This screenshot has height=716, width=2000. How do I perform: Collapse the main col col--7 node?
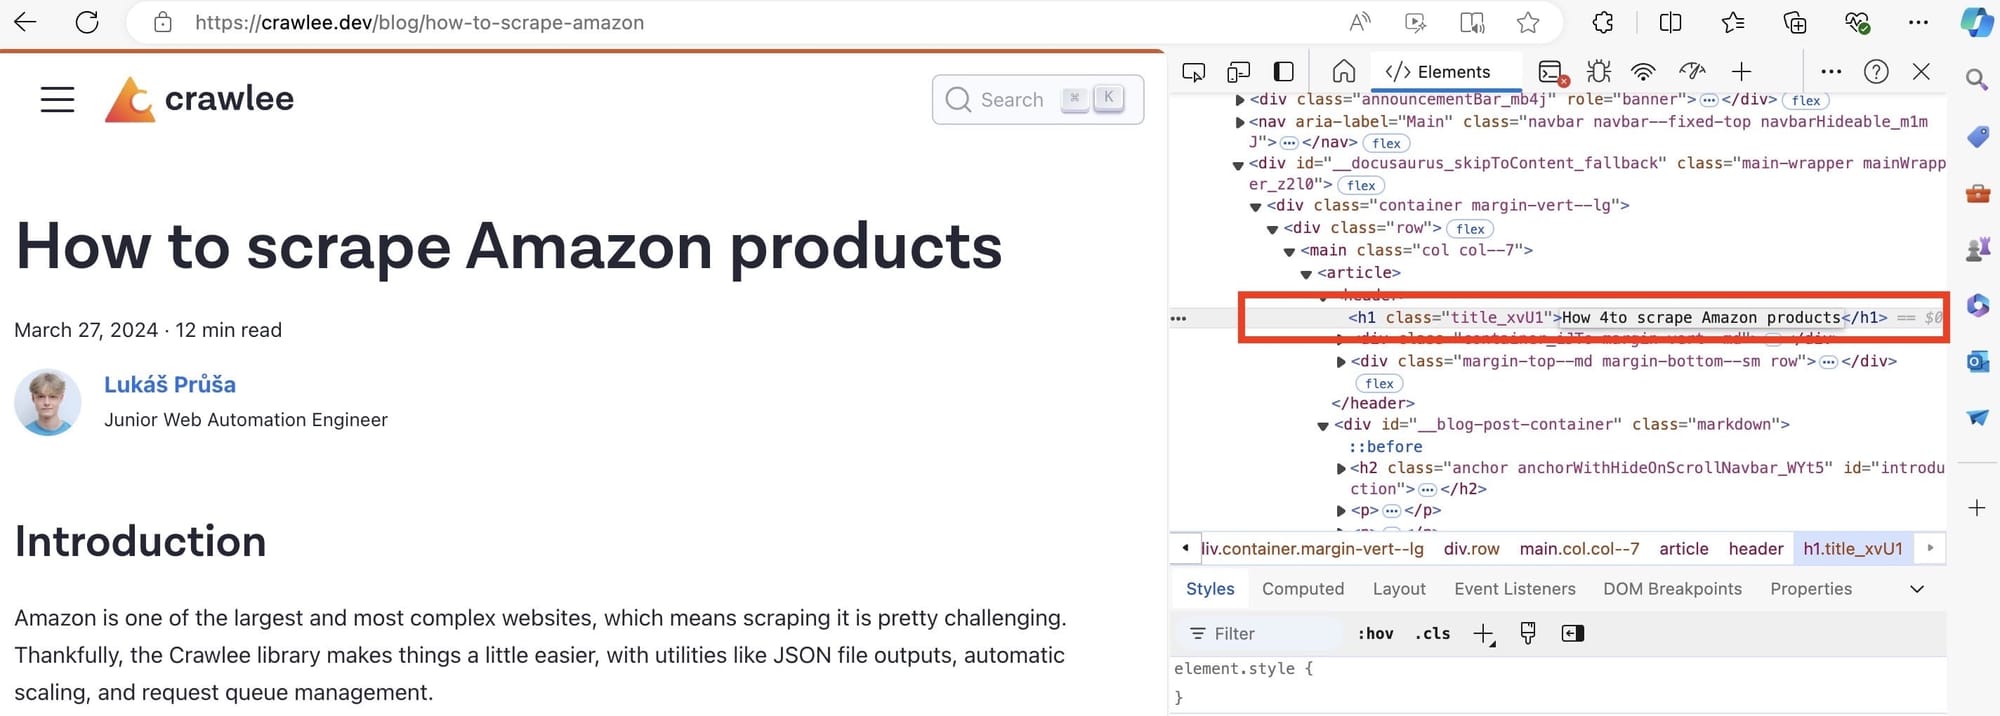[x=1289, y=252]
